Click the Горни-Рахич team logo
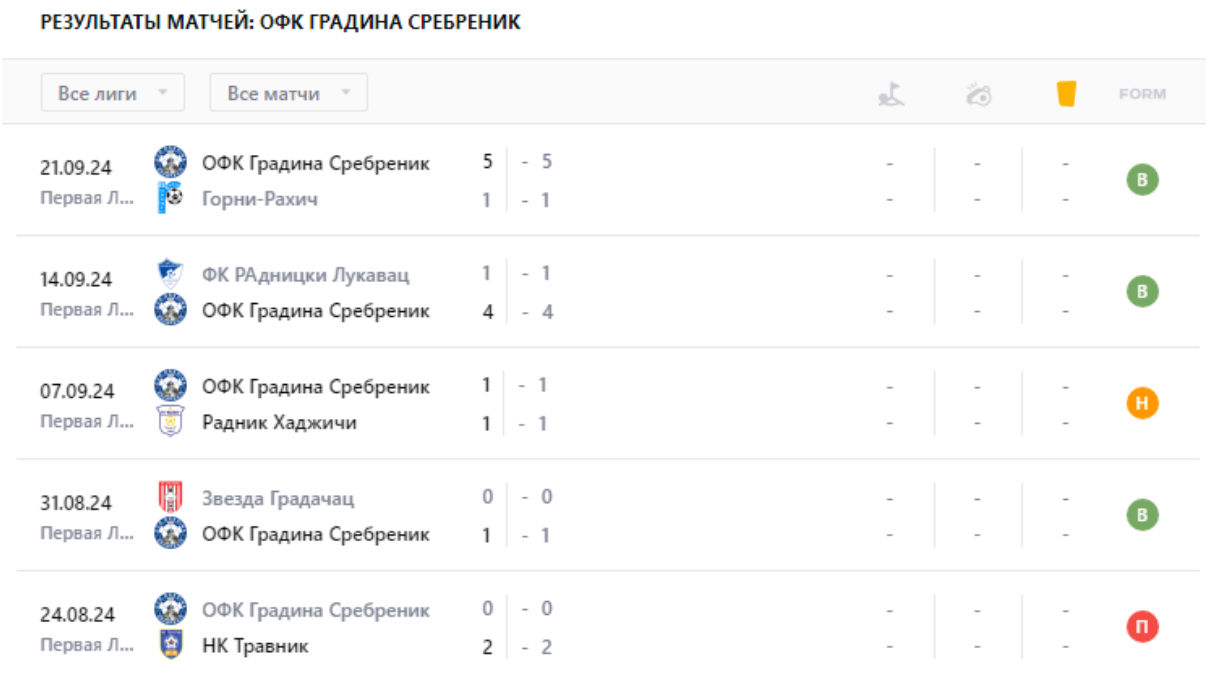 pyautogui.click(x=170, y=199)
